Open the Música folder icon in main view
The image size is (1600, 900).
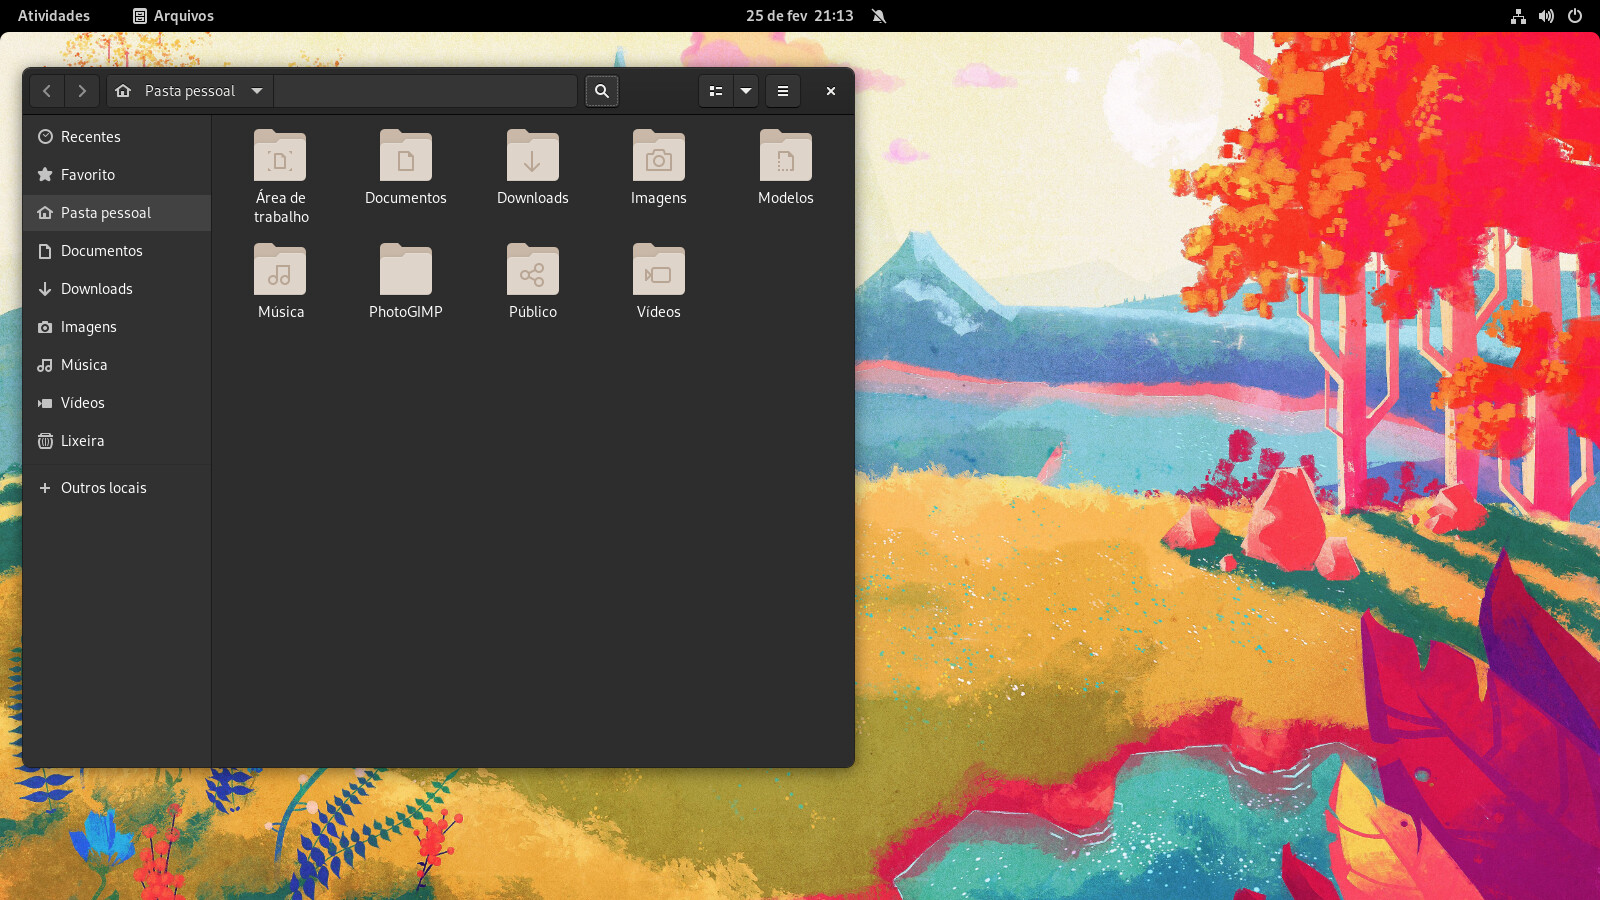pyautogui.click(x=280, y=270)
